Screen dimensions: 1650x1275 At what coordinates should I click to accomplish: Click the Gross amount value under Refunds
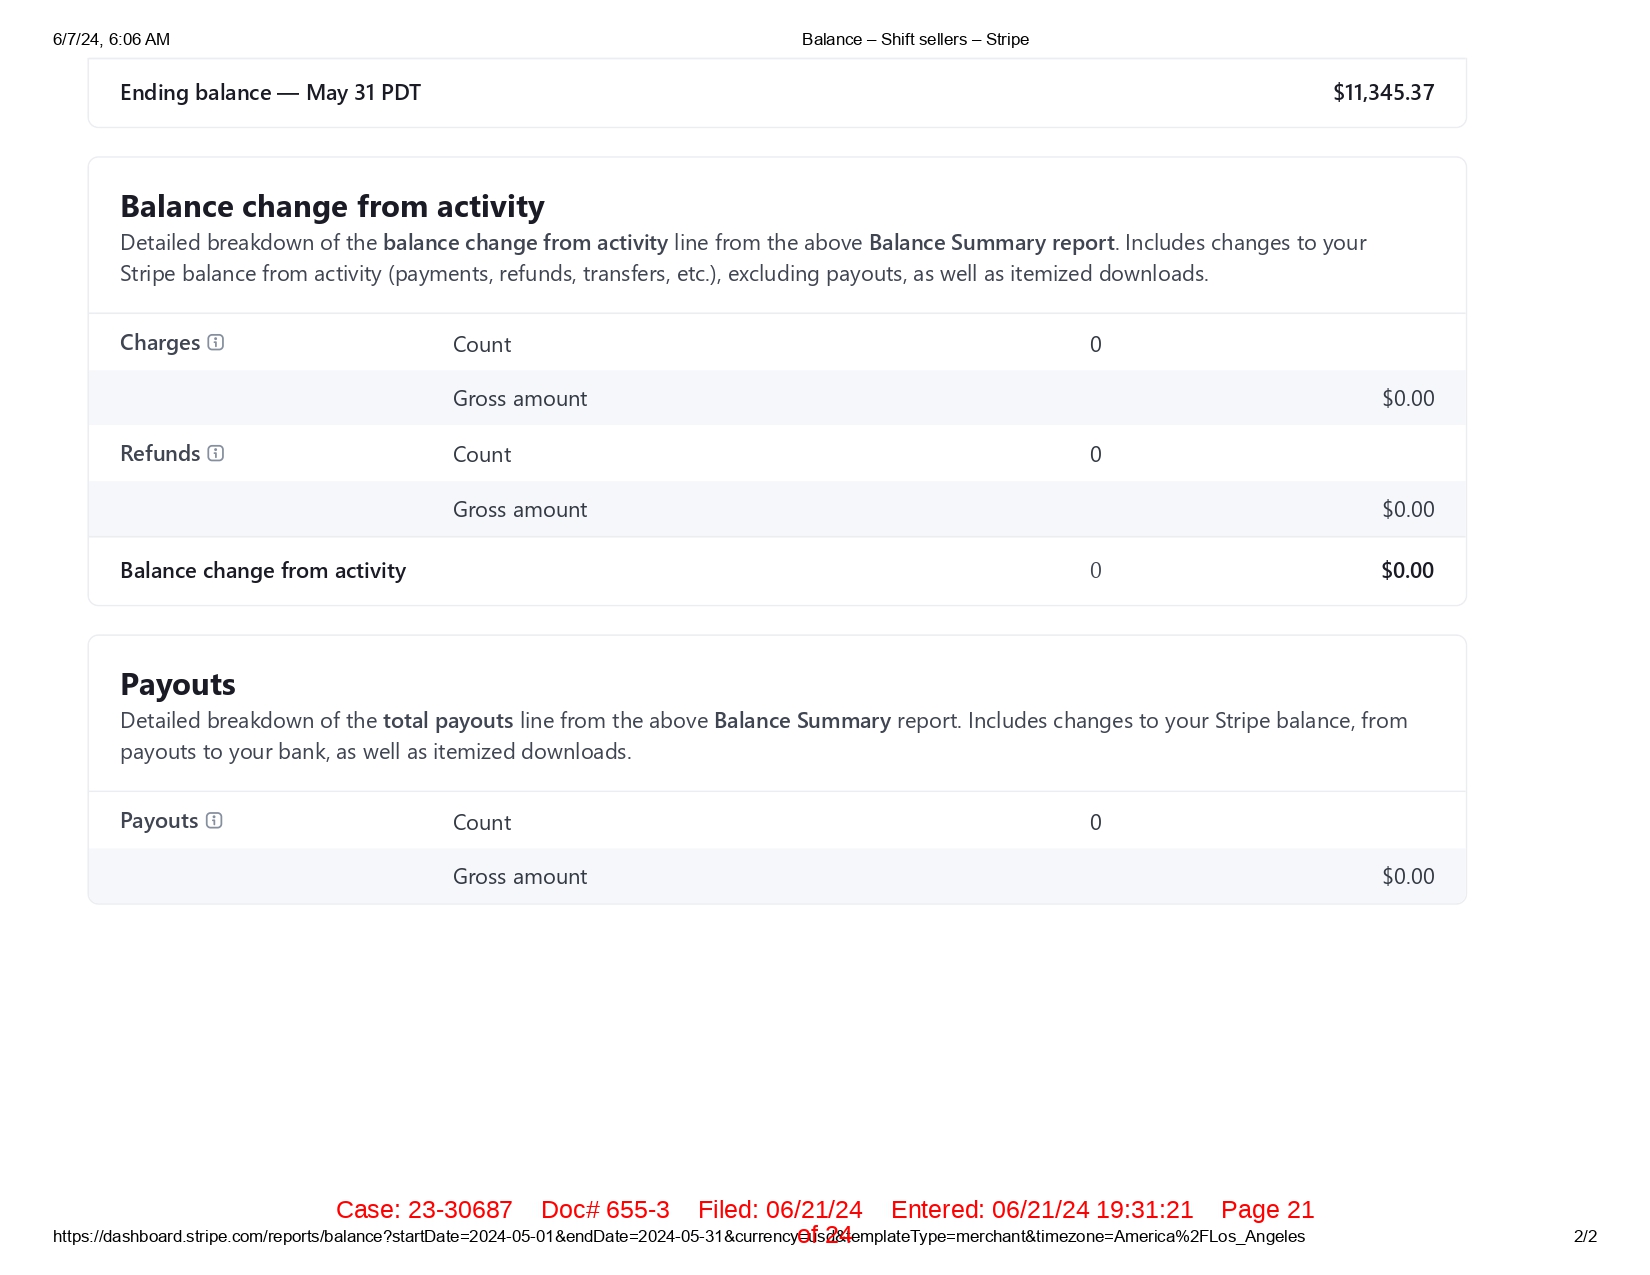coord(1407,510)
